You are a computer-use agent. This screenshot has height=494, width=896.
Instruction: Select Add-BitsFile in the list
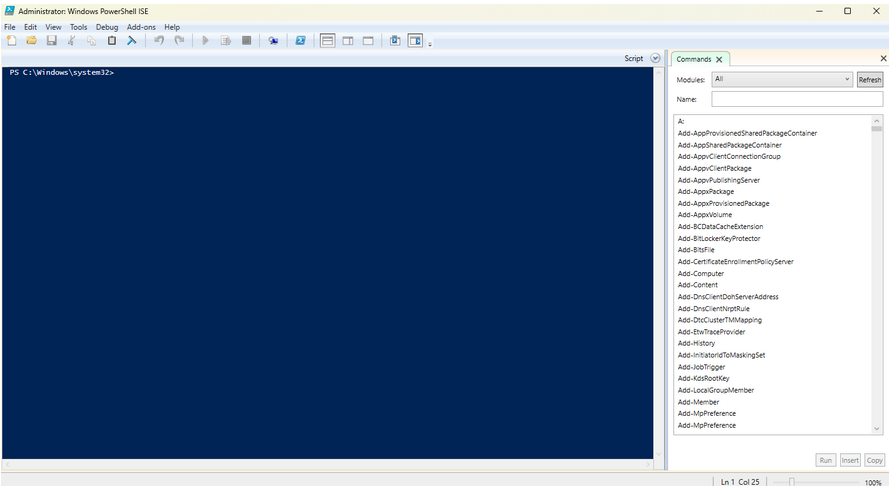(x=696, y=250)
